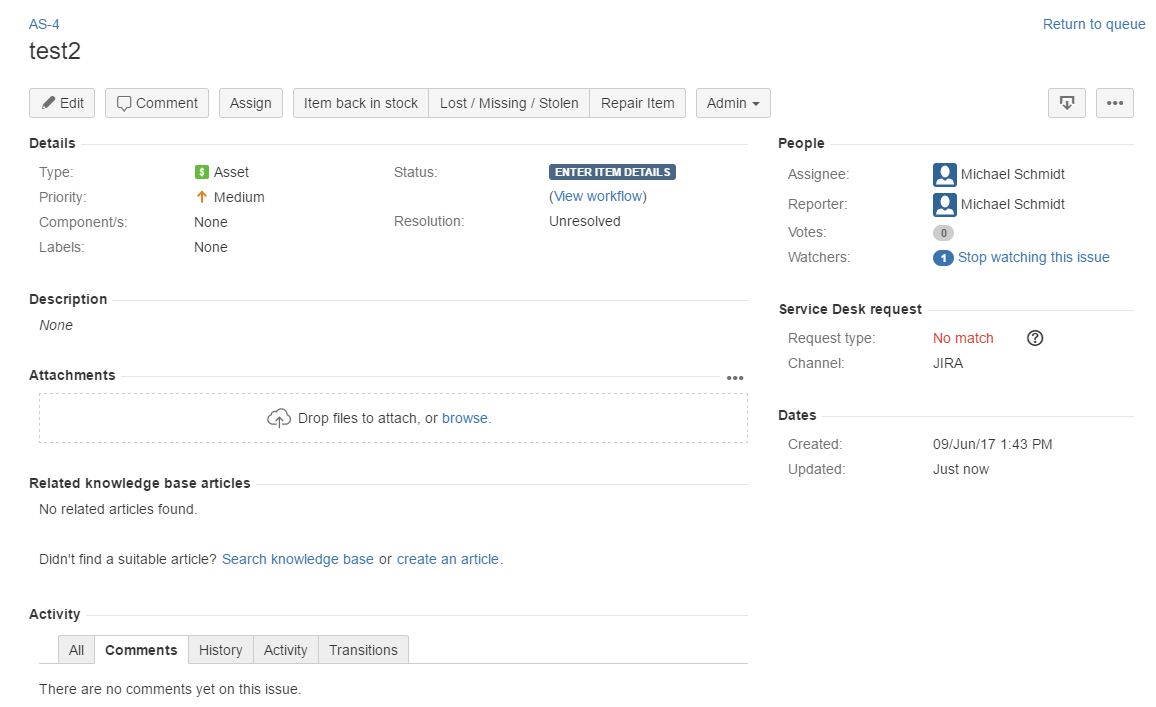This screenshot has width=1156, height=707.
Task: Click the Dates section header
Action: 797,416
